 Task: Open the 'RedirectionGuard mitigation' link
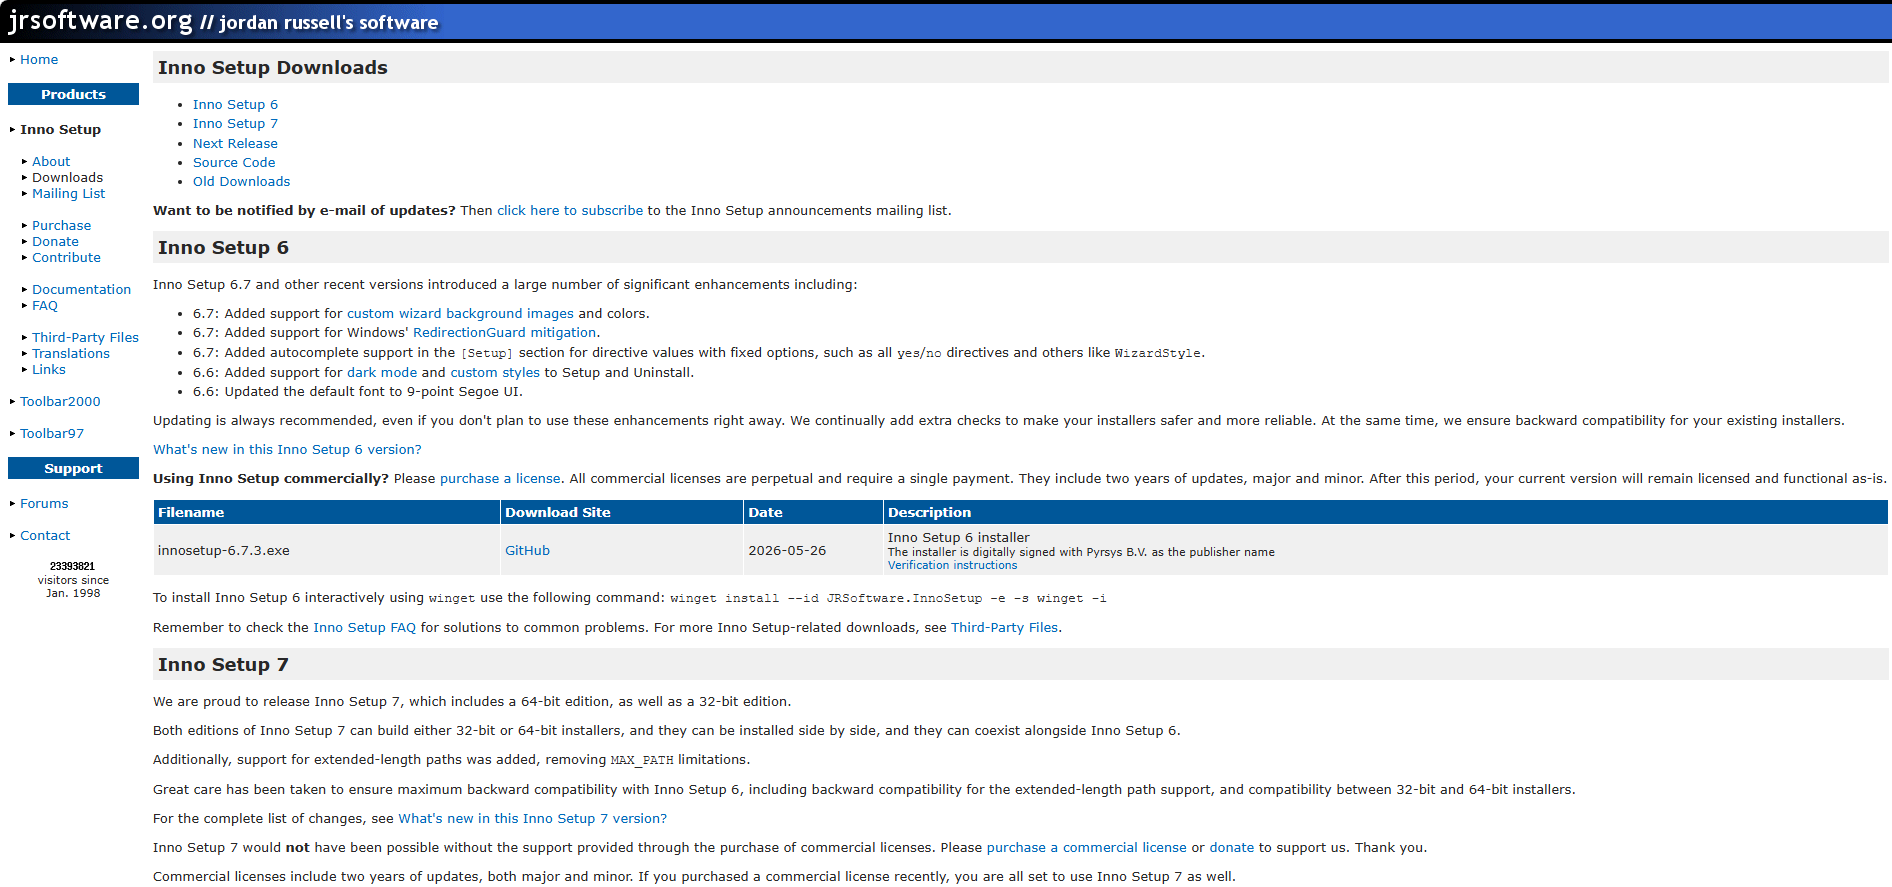(505, 333)
